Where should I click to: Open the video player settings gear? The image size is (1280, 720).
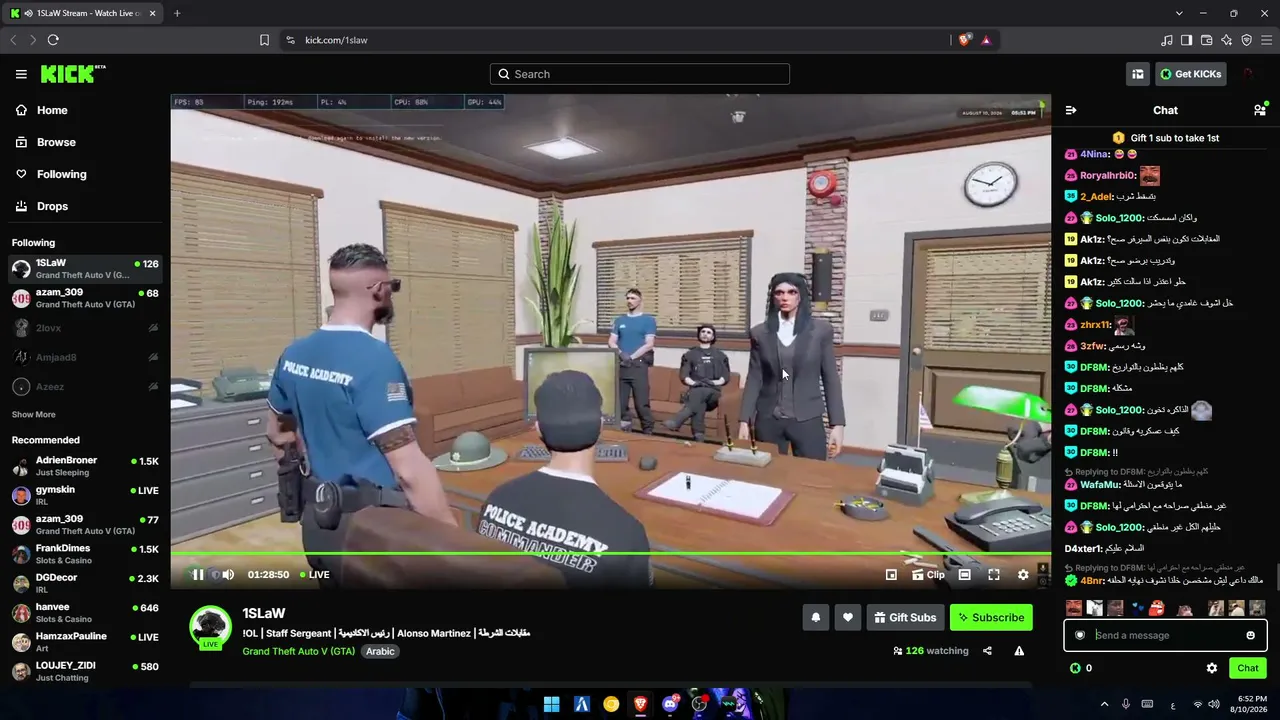click(1023, 575)
